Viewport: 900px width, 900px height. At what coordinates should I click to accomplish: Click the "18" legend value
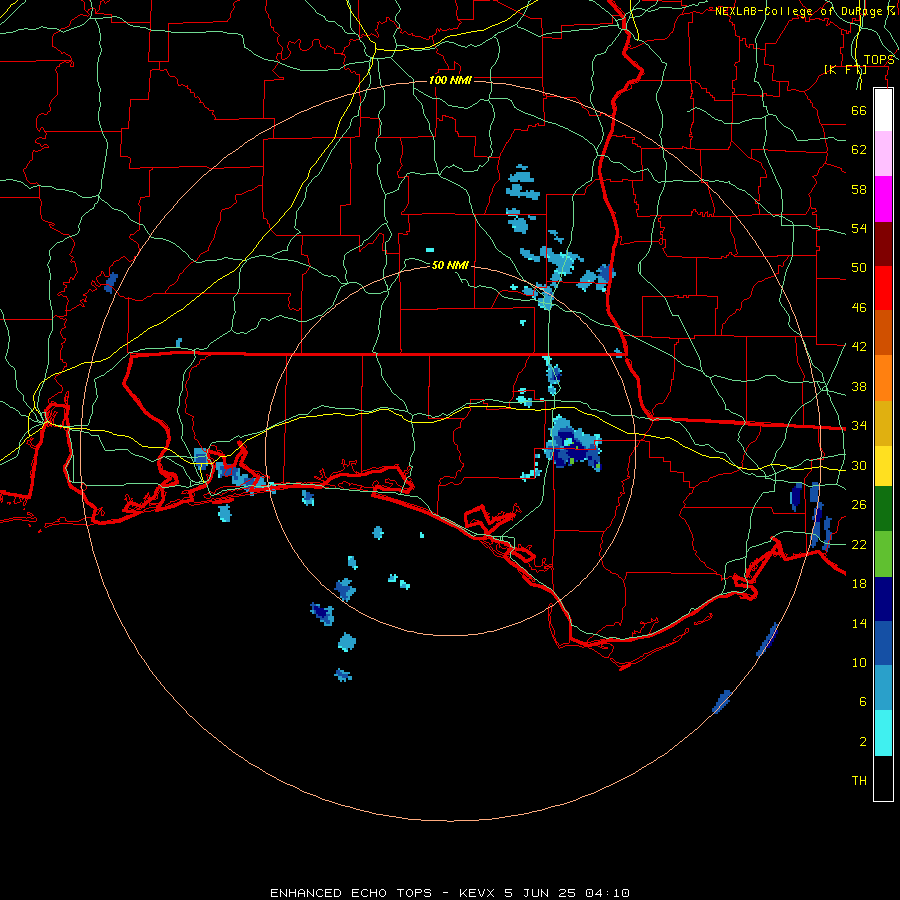[859, 584]
